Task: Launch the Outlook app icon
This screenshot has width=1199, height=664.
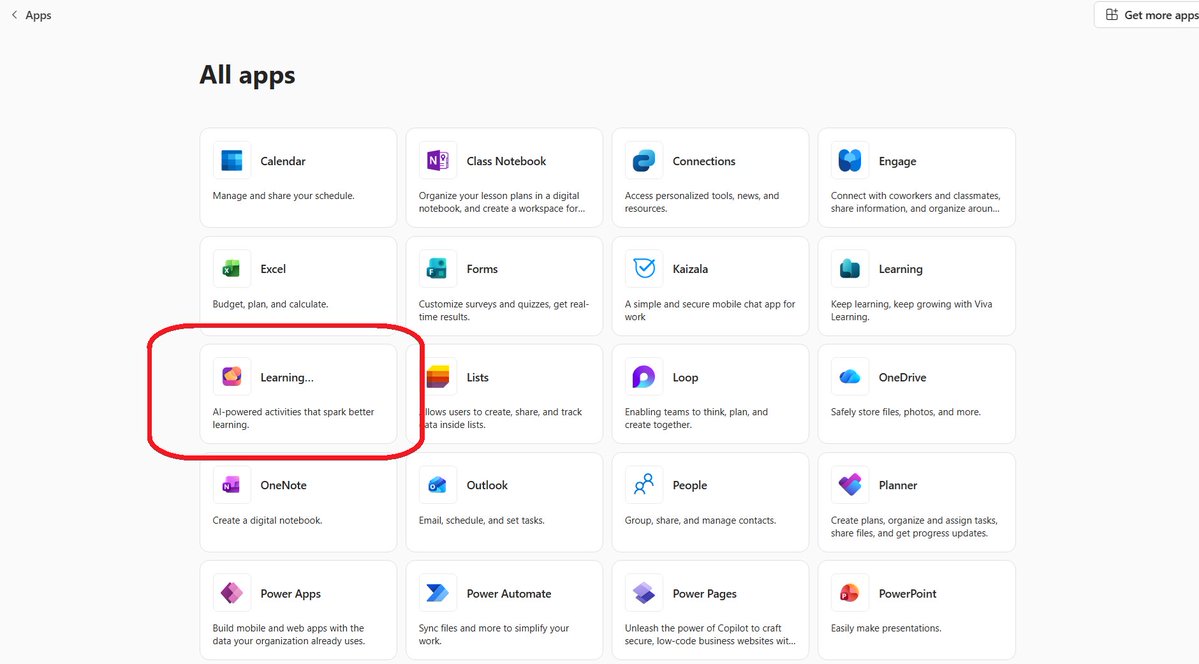Action: tap(437, 485)
